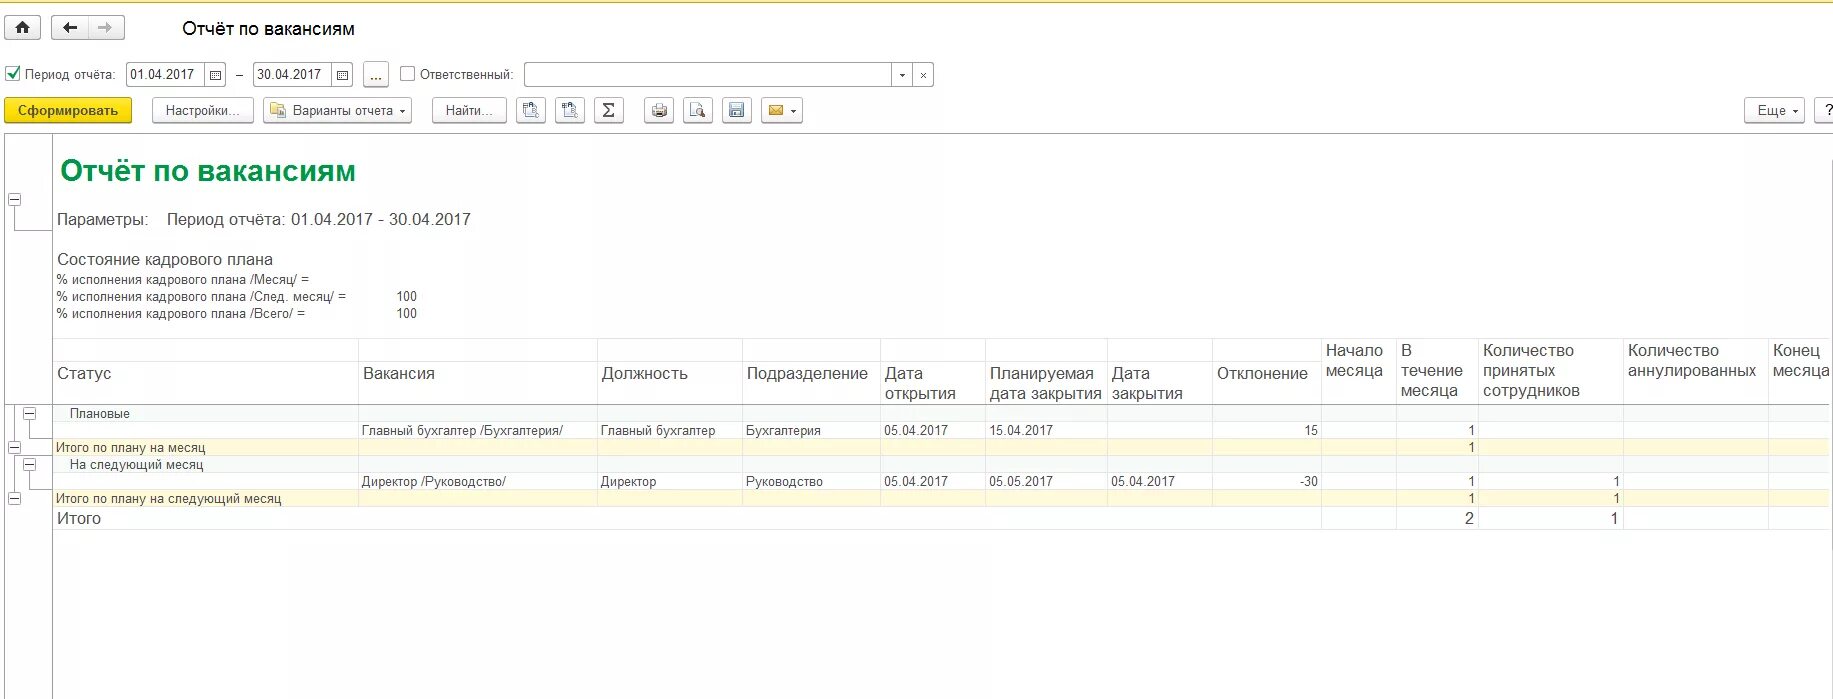Open the Настройки... button
Image resolution: width=1833 pixels, height=699 pixels.
click(202, 110)
